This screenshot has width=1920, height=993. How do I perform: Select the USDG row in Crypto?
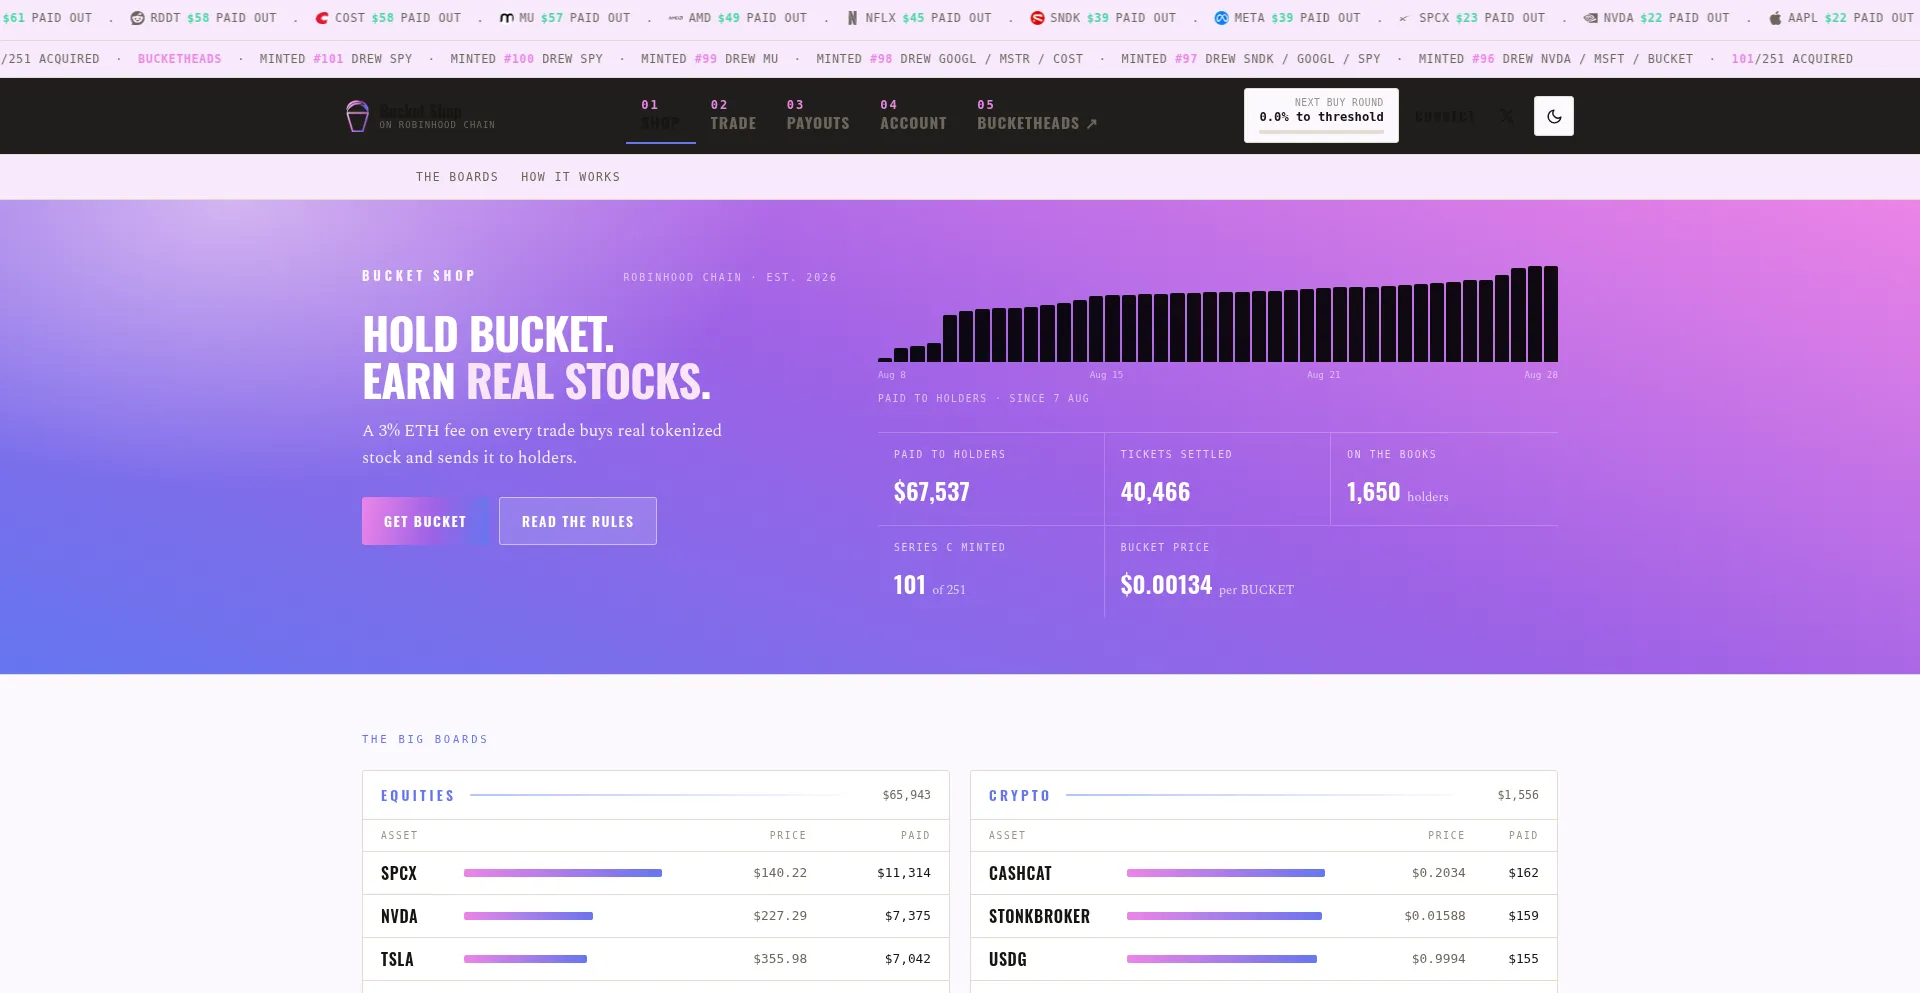coord(1264,959)
